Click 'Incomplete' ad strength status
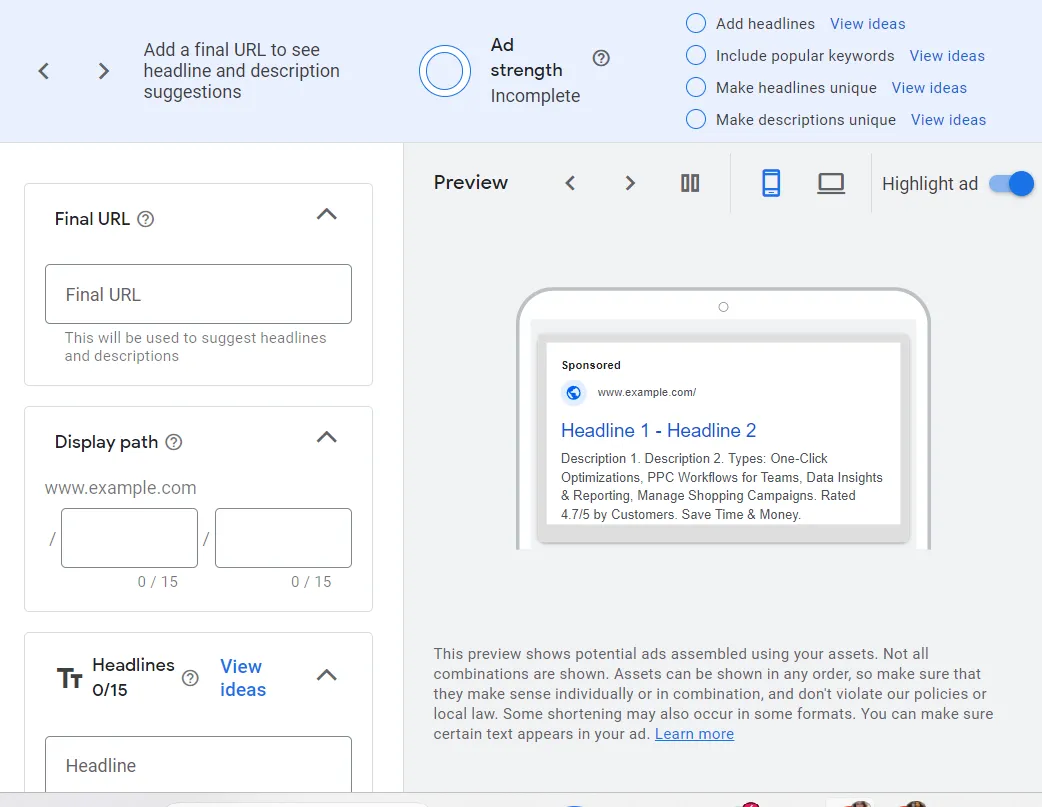The height and width of the screenshot is (807, 1042). tap(535, 96)
